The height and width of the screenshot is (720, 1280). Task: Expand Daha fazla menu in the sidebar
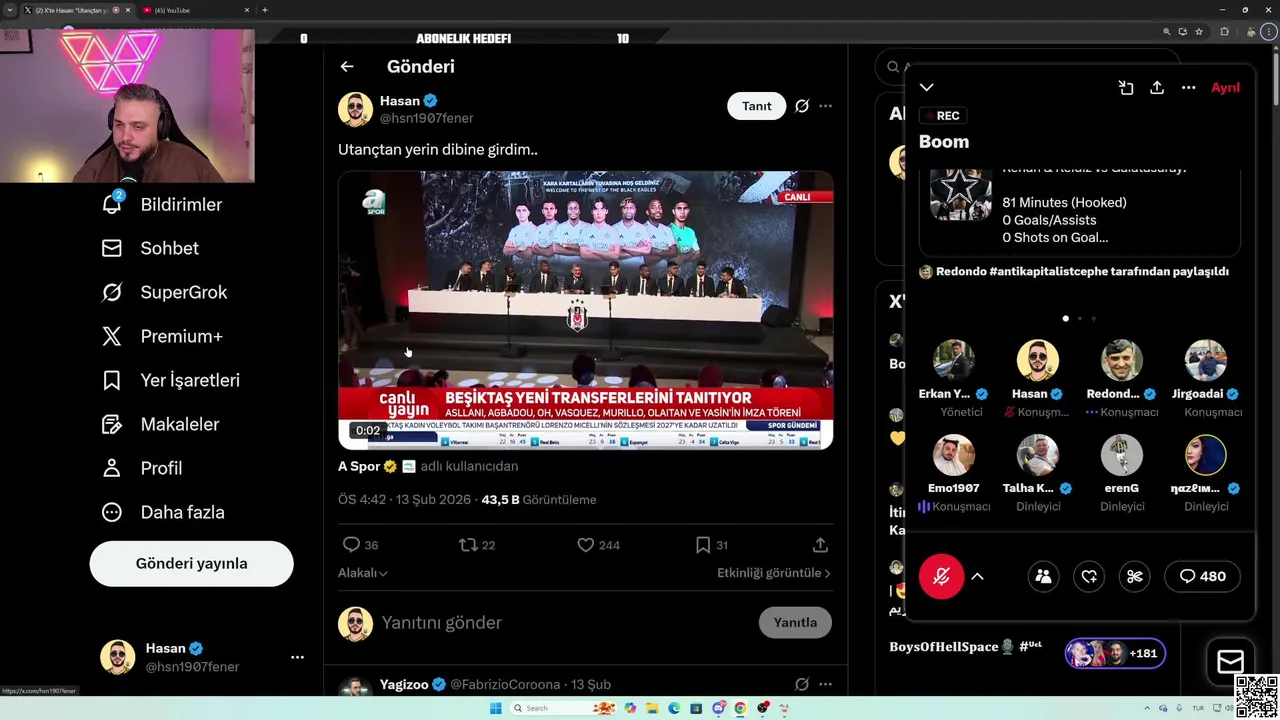point(163,512)
